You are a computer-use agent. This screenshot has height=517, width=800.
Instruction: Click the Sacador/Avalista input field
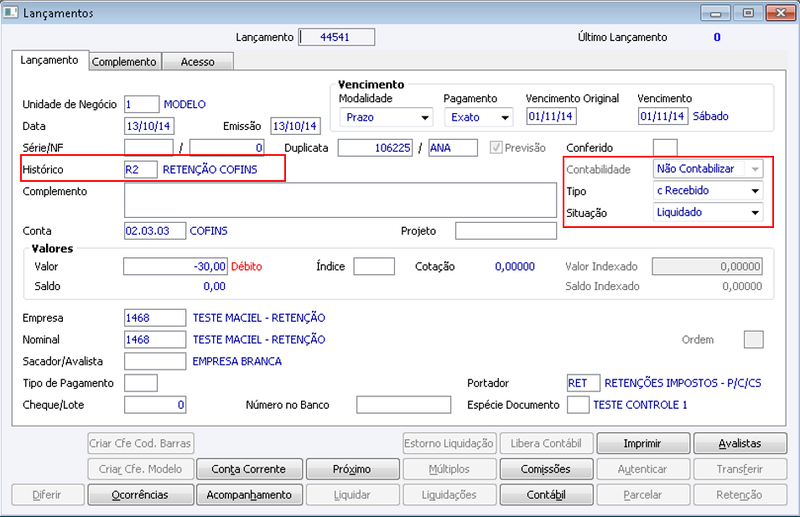pyautogui.click(x=155, y=361)
